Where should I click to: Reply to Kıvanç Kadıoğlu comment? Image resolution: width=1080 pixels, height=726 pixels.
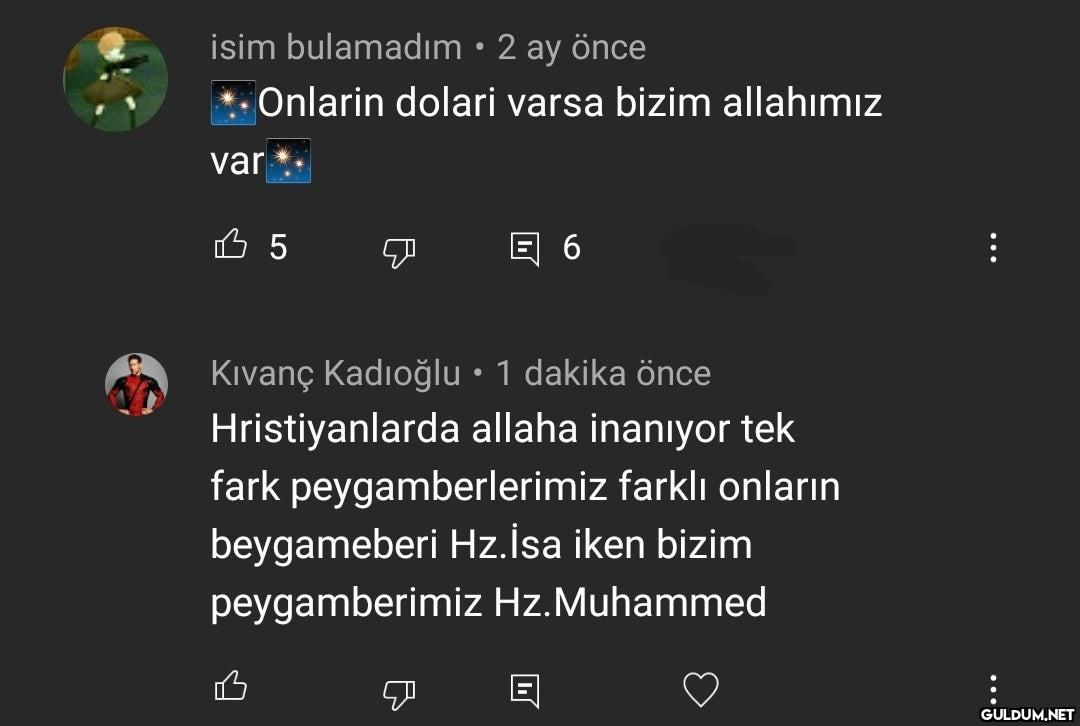525,691
